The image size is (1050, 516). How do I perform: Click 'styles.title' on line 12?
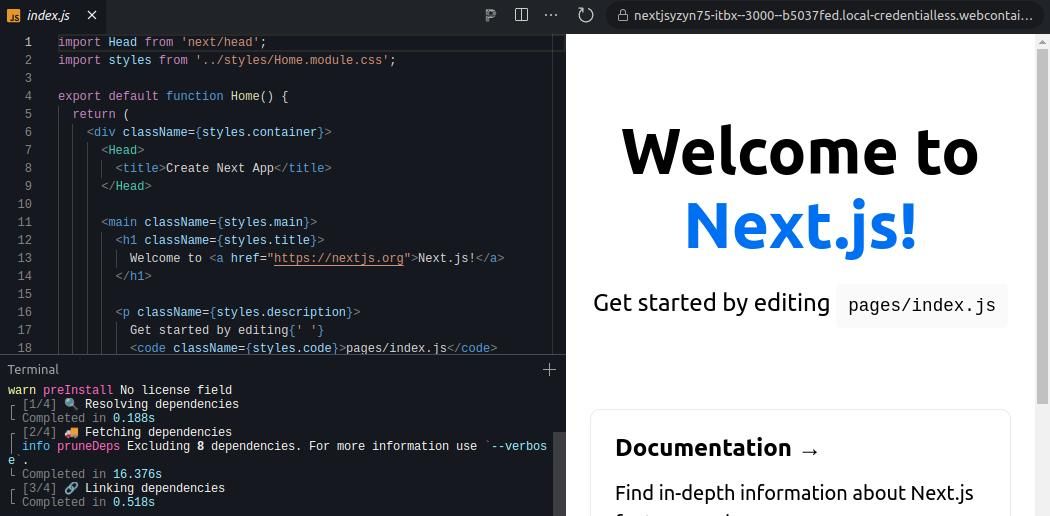tap(271, 240)
